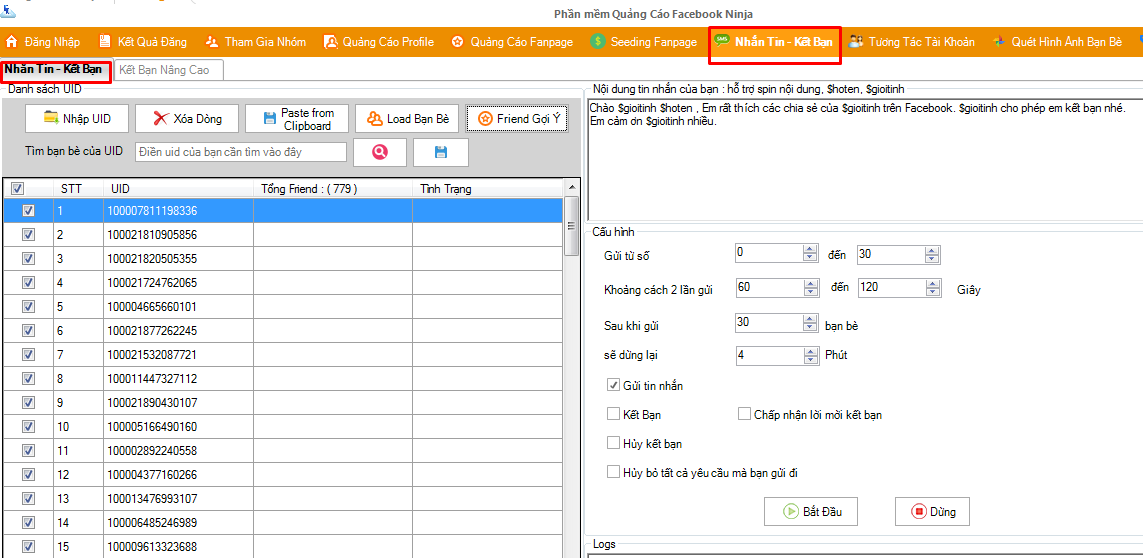Click the Tổng Friend : ( 779 ) header
The image size is (1143, 558).
click(332, 189)
